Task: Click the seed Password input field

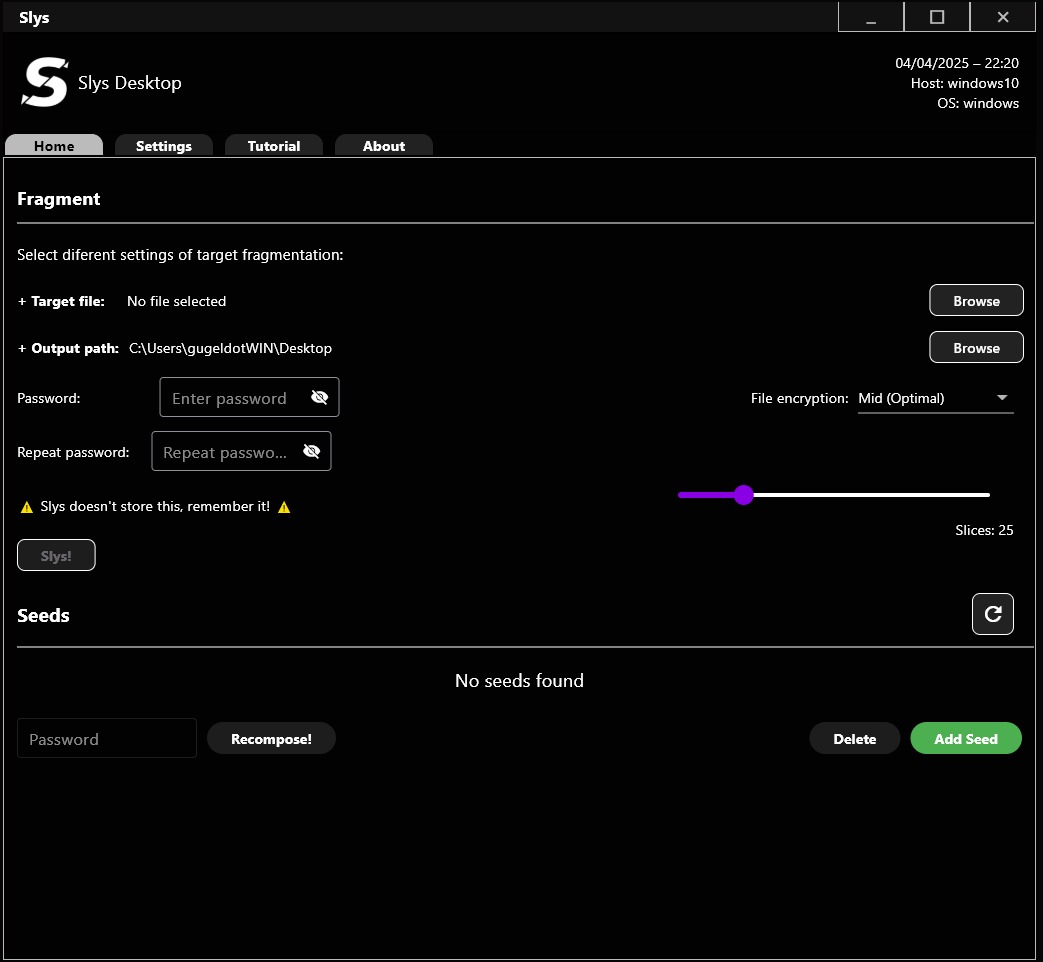Action: [x=106, y=738]
